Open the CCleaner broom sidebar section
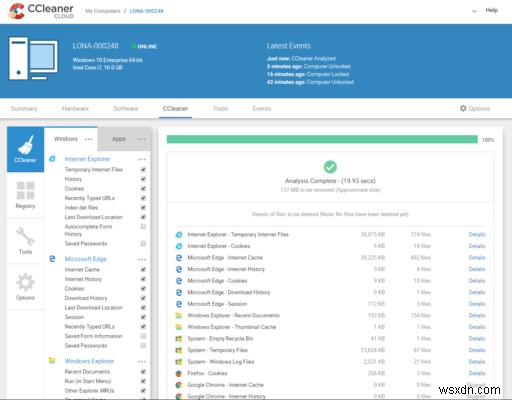Viewport: 512px width, 400px height. (x=25, y=149)
